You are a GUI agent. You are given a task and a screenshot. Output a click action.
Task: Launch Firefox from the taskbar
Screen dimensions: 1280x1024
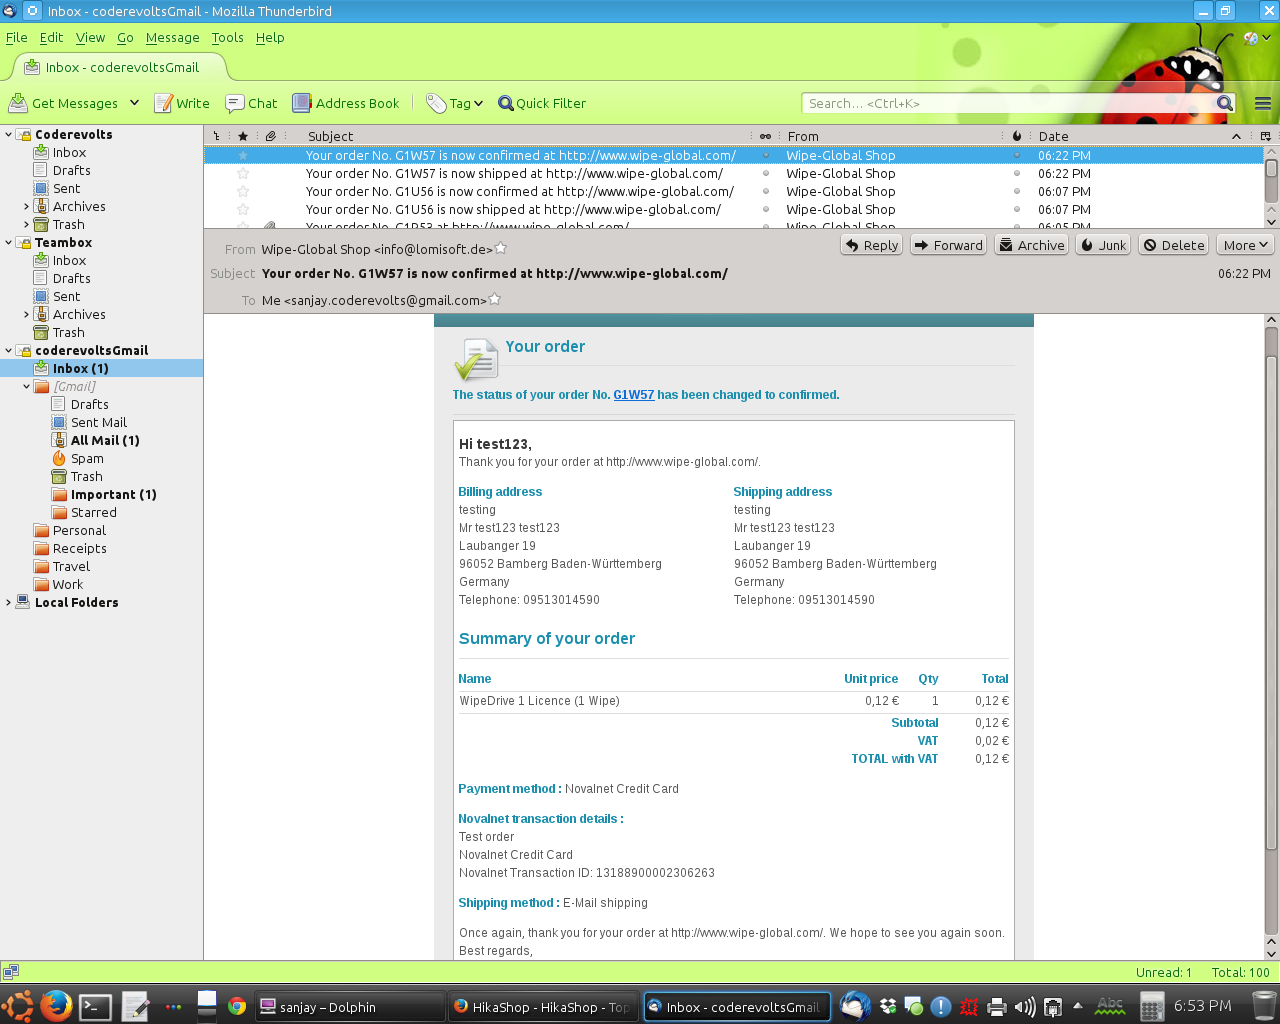click(55, 1006)
